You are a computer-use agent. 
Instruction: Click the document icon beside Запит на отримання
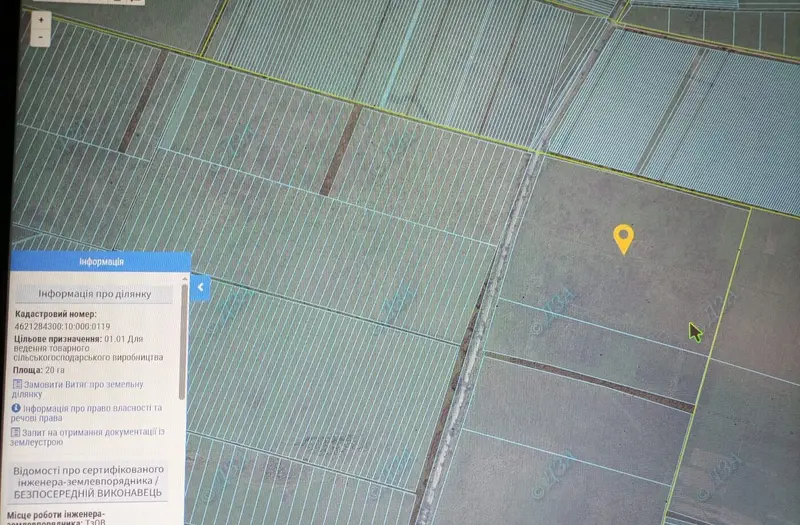click(x=15, y=432)
